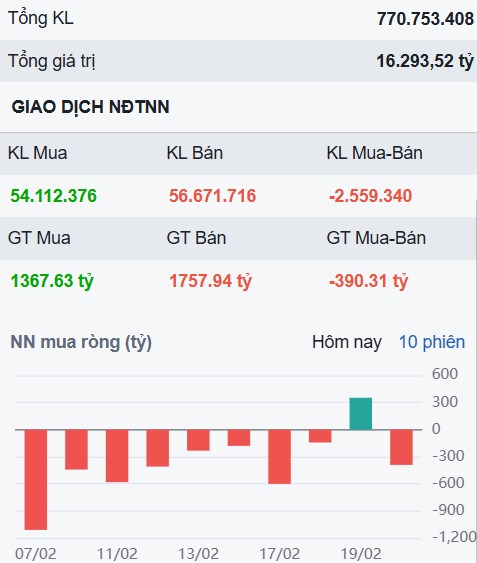Select sell volume 56.671.716
Screen dimensions: 477x563
[213, 196]
